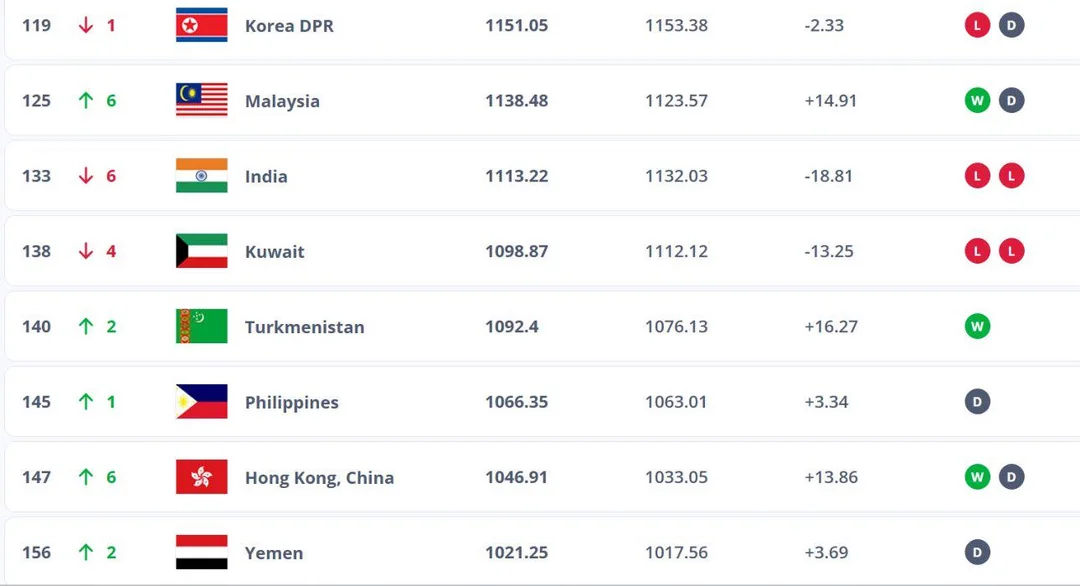Select the Hong Kong, China flag

tap(201, 477)
